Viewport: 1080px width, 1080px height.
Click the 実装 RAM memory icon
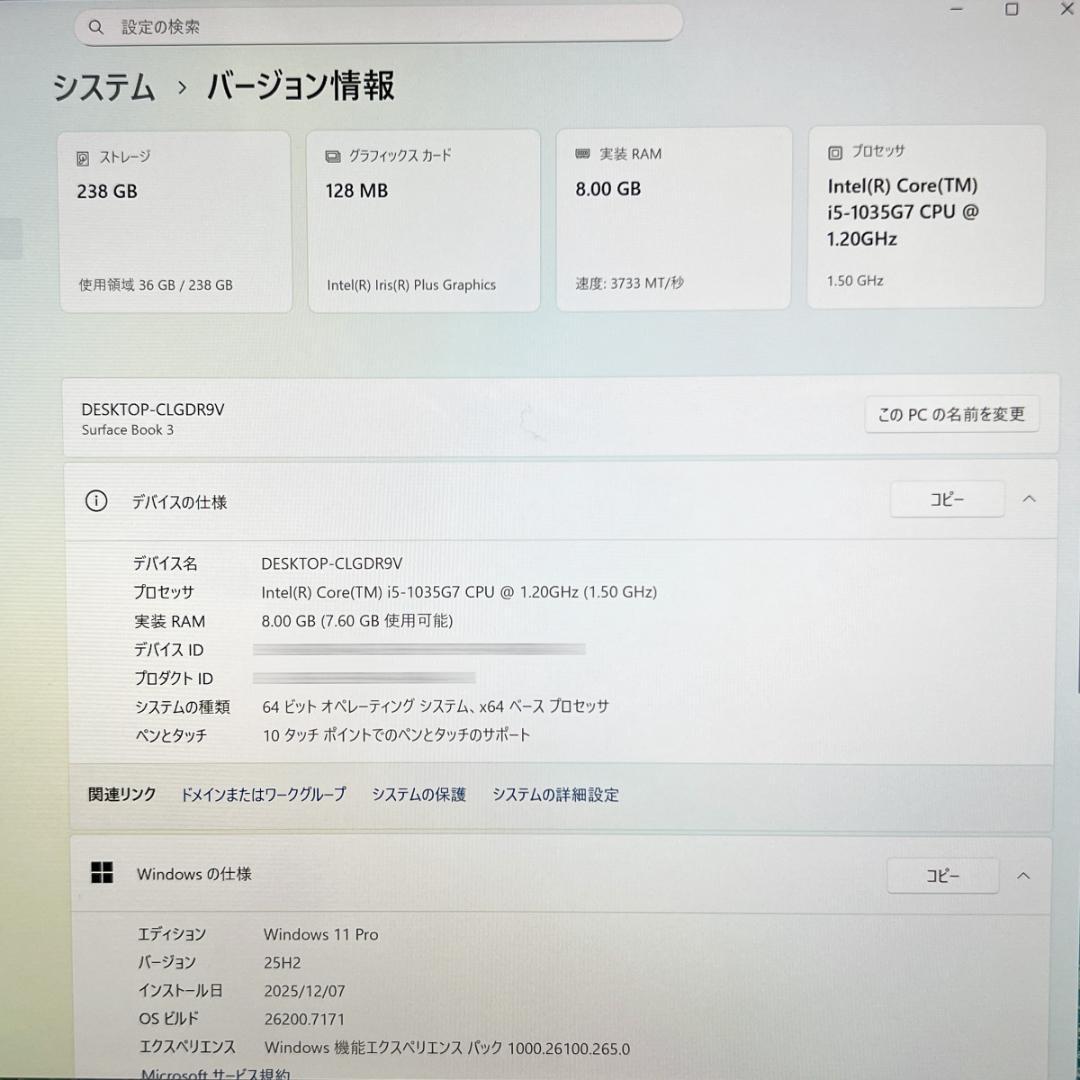tap(580, 153)
